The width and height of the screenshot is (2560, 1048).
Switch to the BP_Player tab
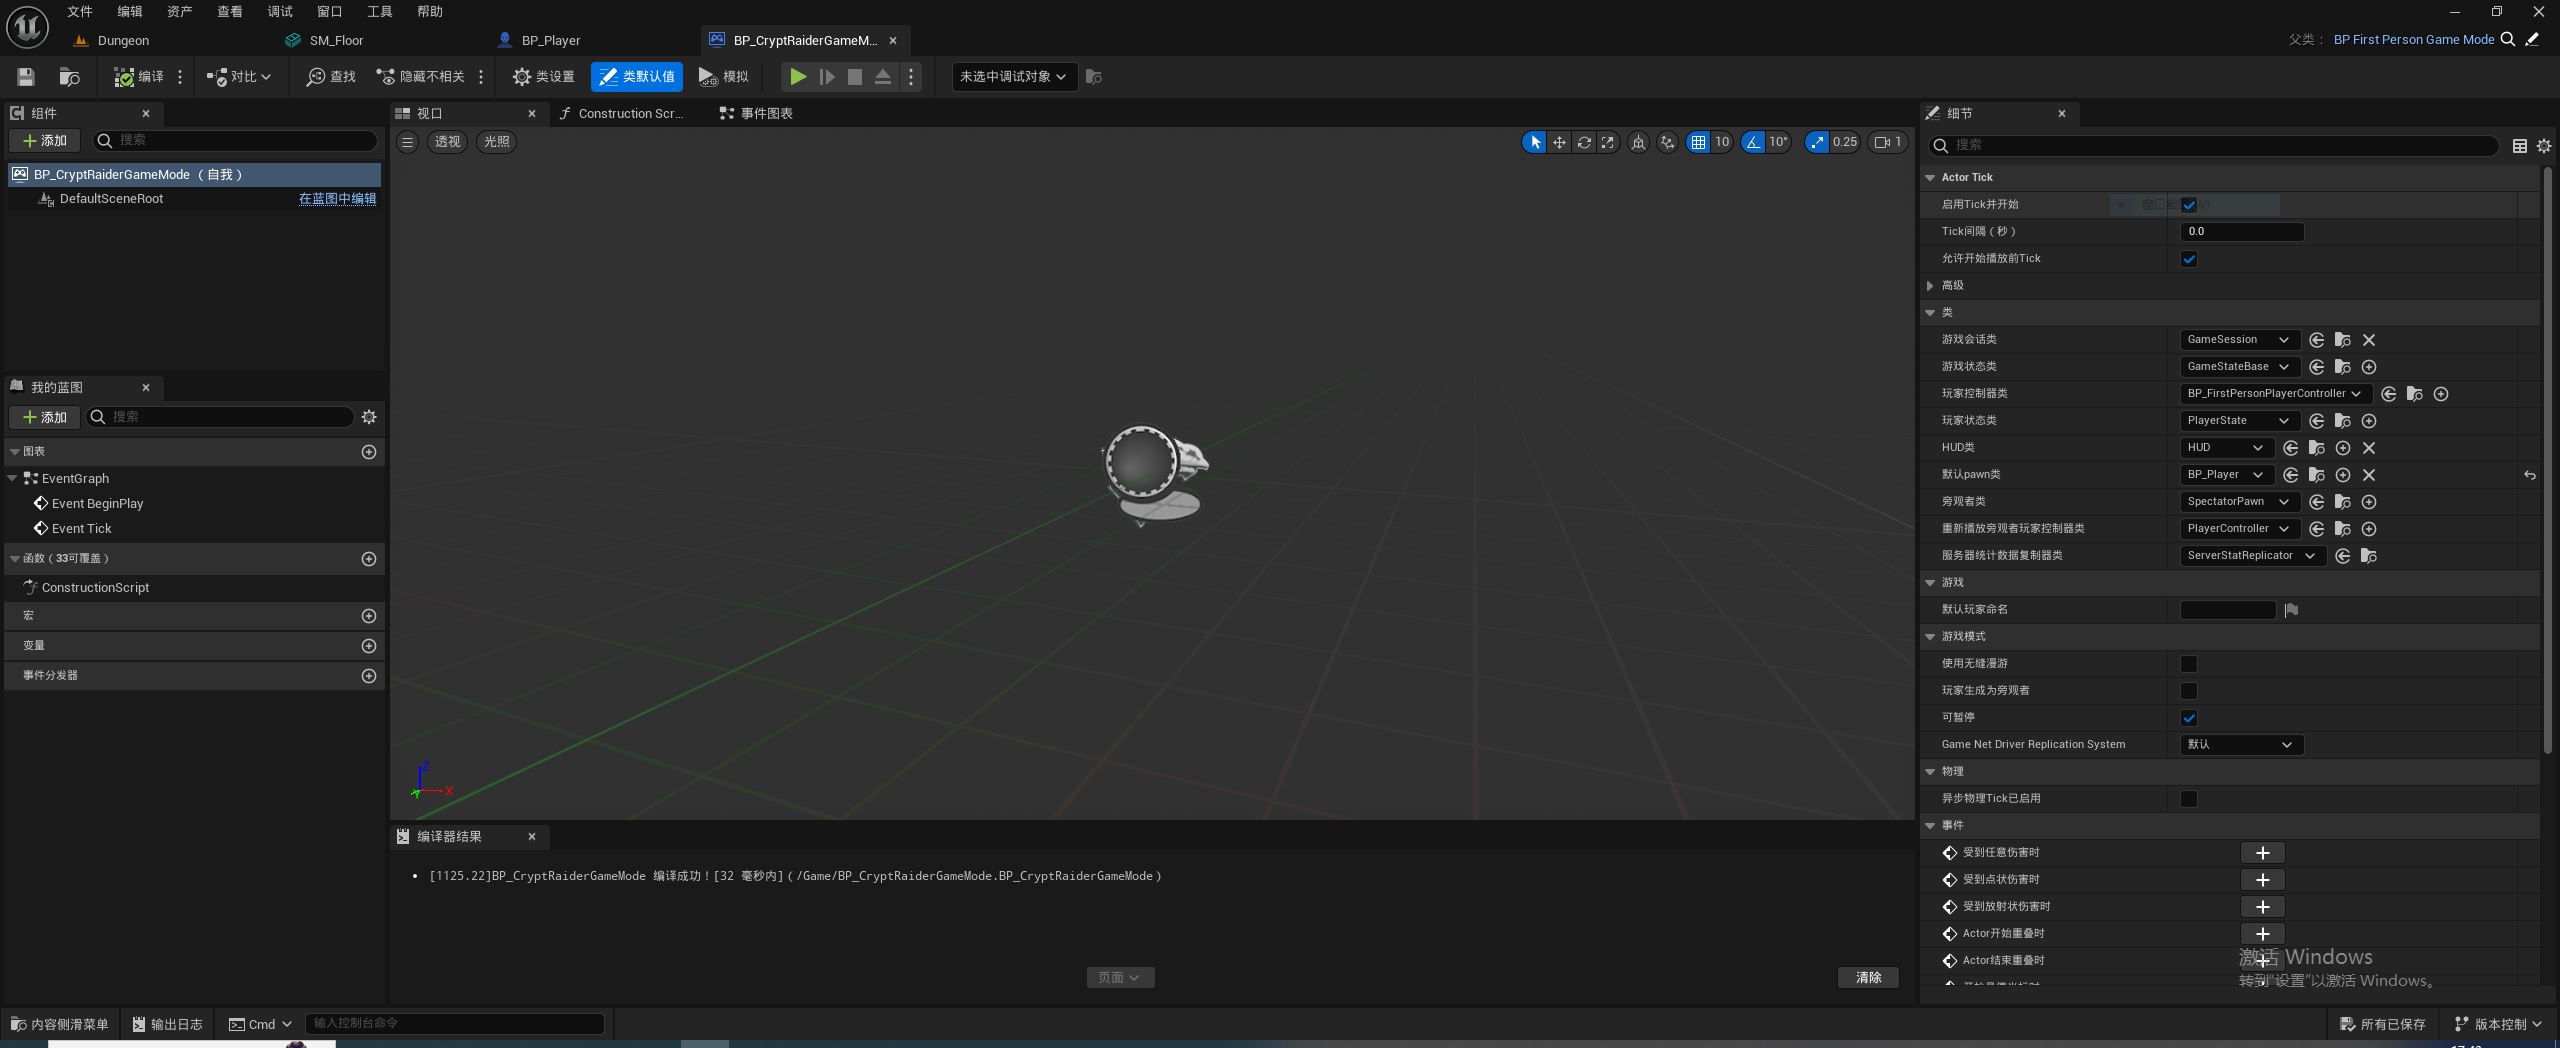pos(551,41)
